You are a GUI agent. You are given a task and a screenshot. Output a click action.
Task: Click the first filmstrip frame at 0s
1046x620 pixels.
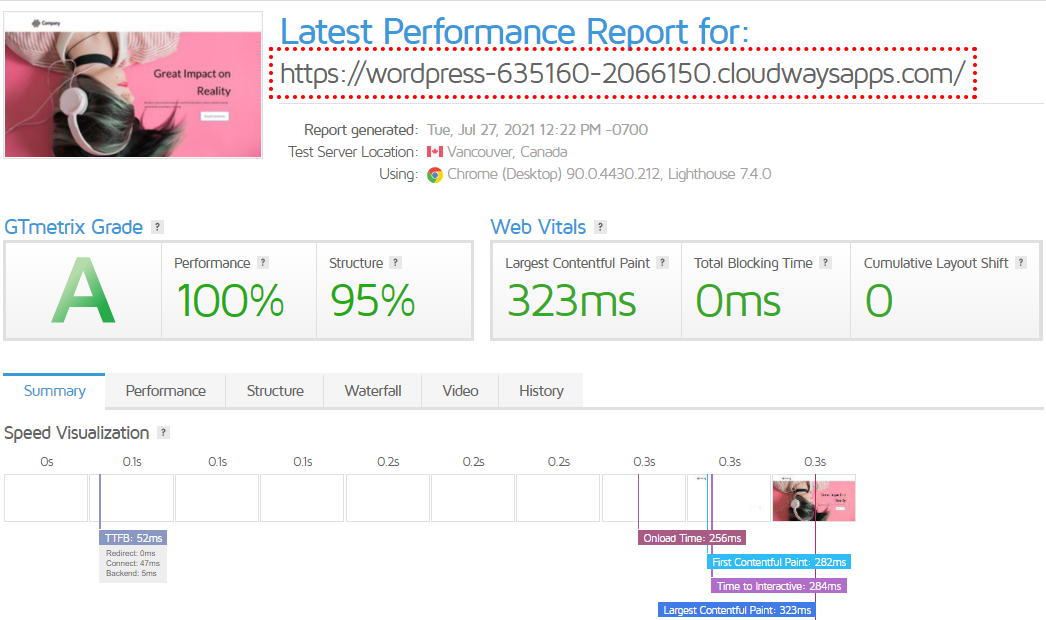tap(46, 498)
